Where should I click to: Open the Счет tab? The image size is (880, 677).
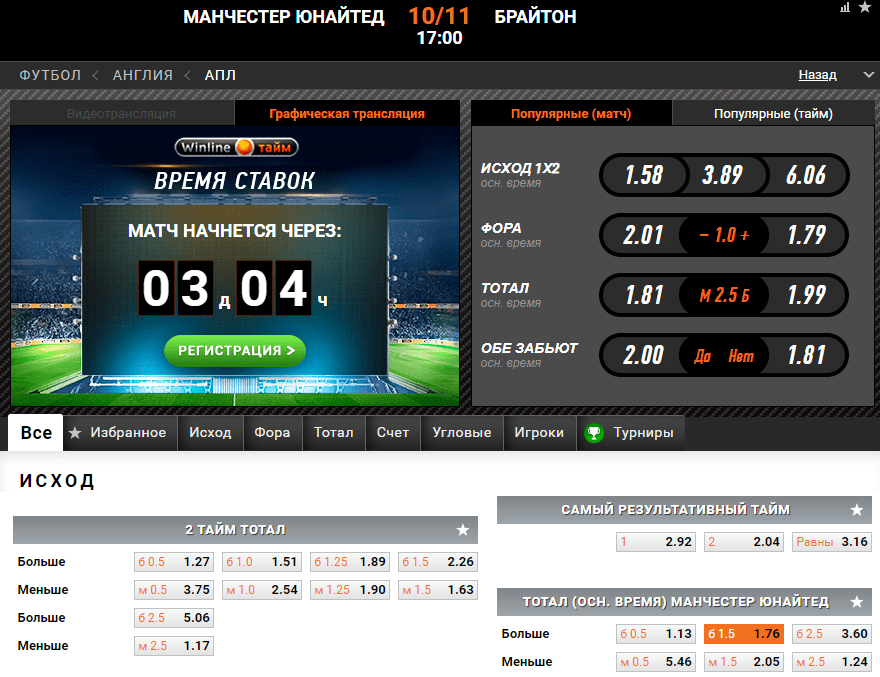pyautogui.click(x=393, y=433)
